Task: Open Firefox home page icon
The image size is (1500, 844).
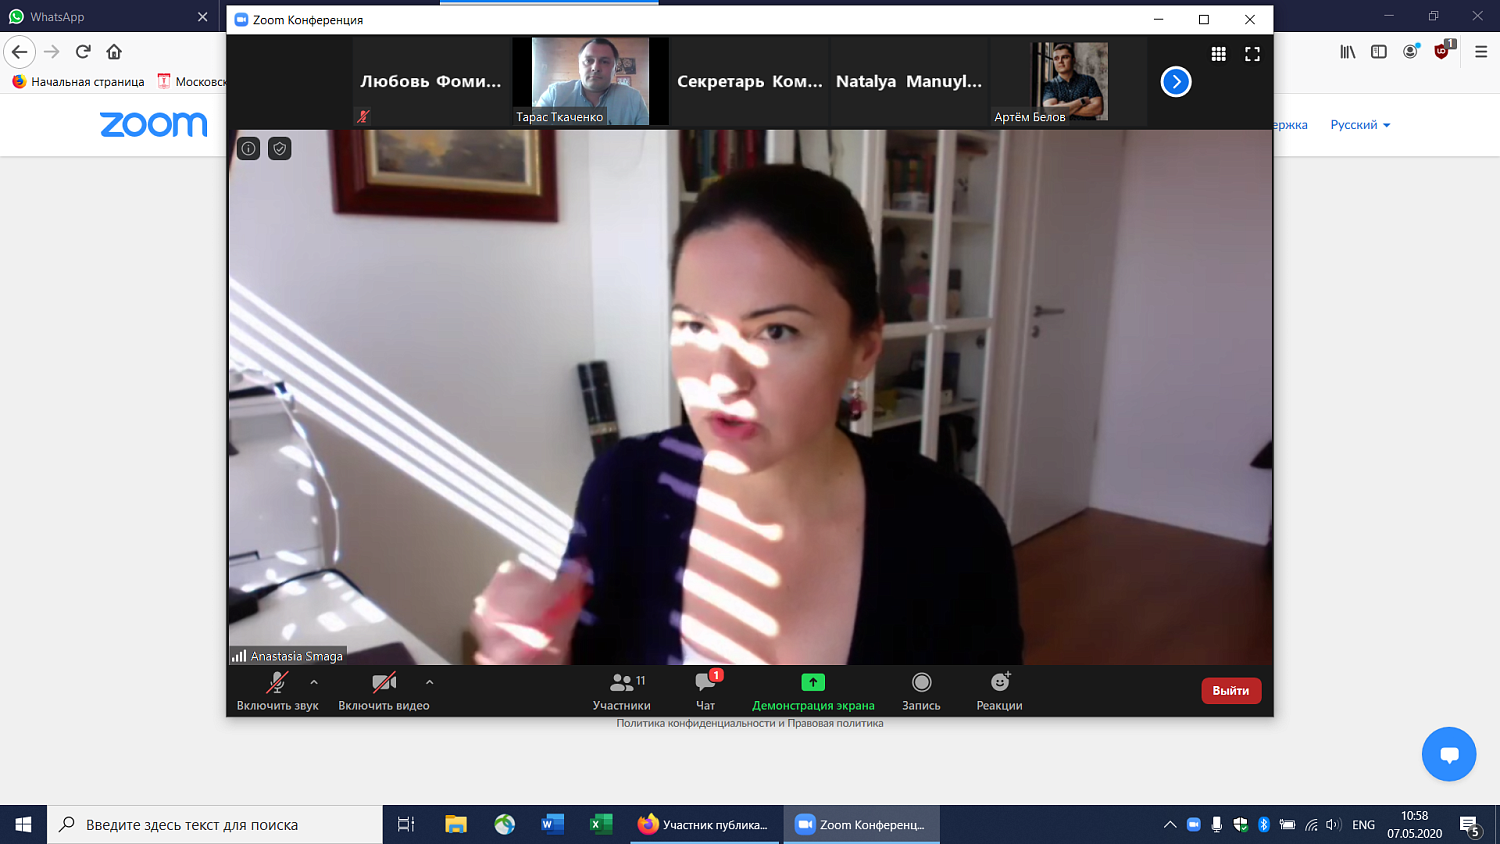Action: click(x=114, y=52)
